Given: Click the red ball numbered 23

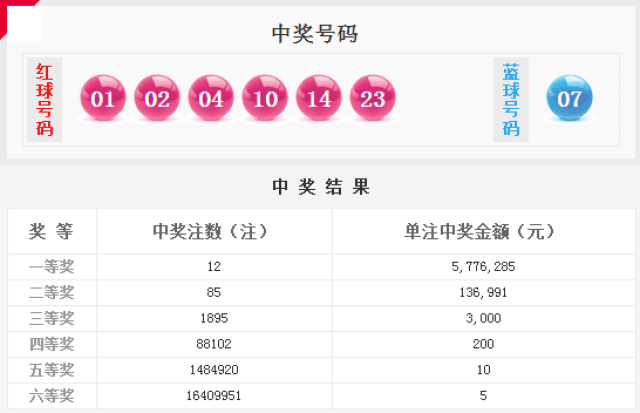Looking at the screenshot, I should pos(372,98).
